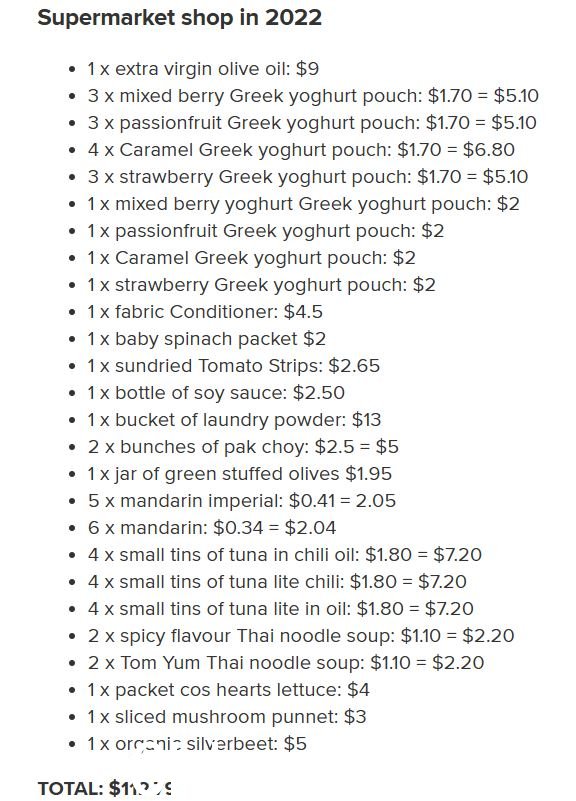Select the 3 x strawberry Greek yoghurt item
Viewport: 576px width, 801px height.
tap(307, 177)
